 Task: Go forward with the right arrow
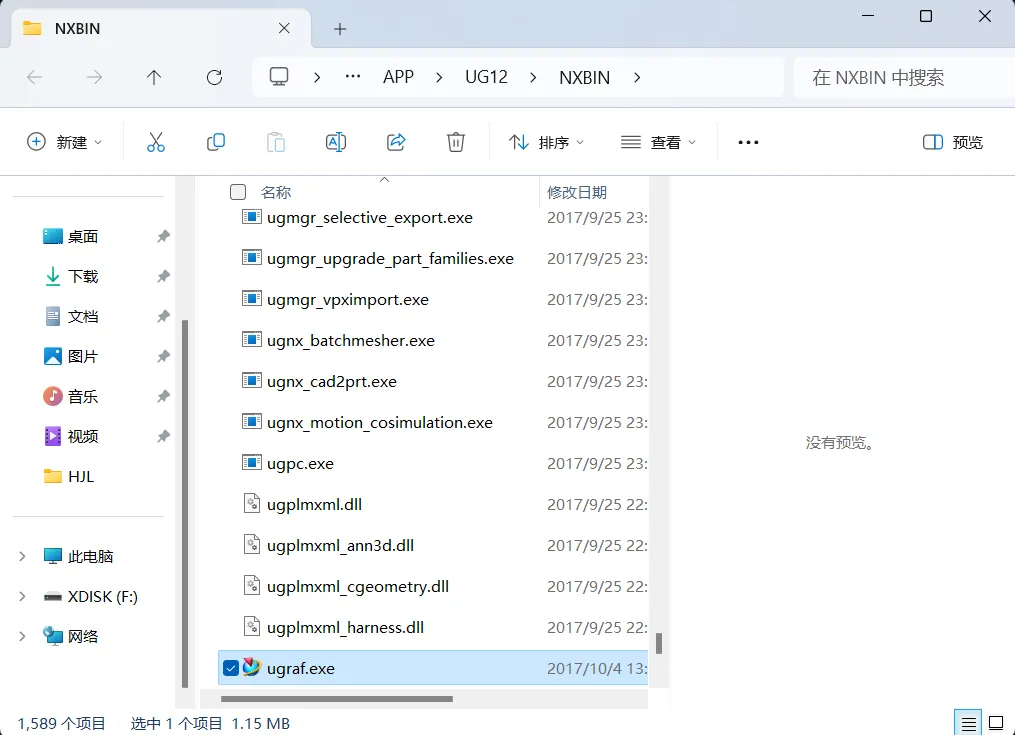tap(95, 78)
